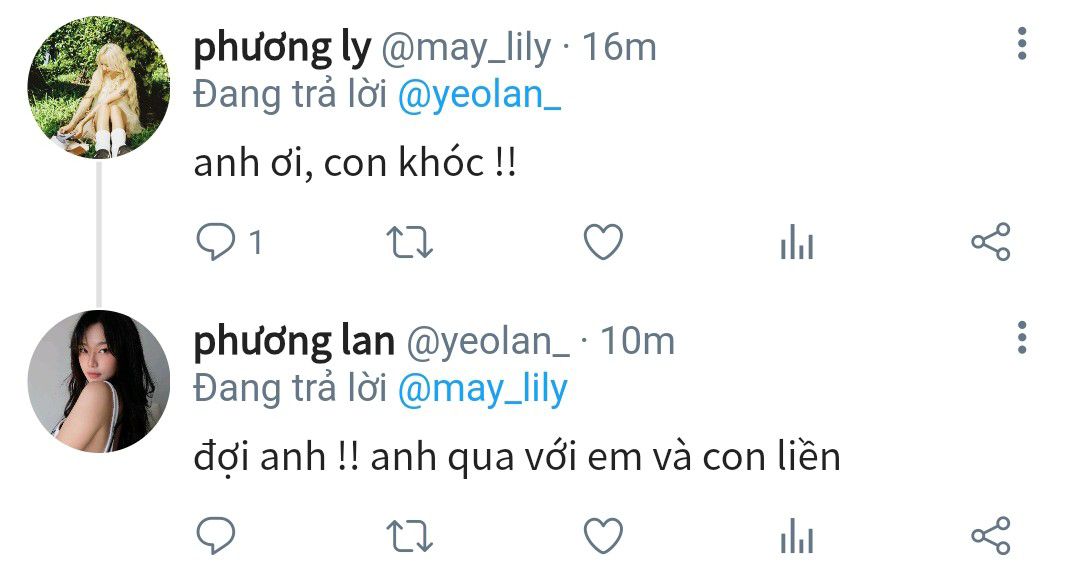Open more options for phương ly's tweet
This screenshot has height=576, width=1080.
pyautogui.click(x=1022, y=44)
